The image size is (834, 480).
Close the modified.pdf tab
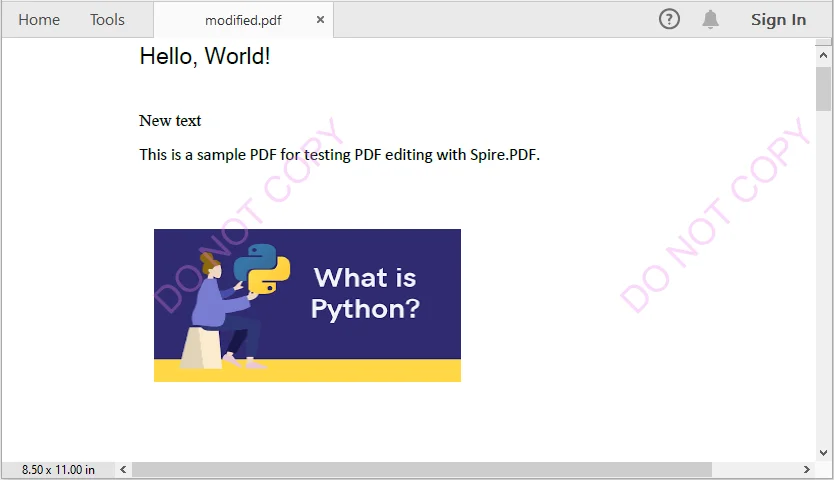[320, 20]
